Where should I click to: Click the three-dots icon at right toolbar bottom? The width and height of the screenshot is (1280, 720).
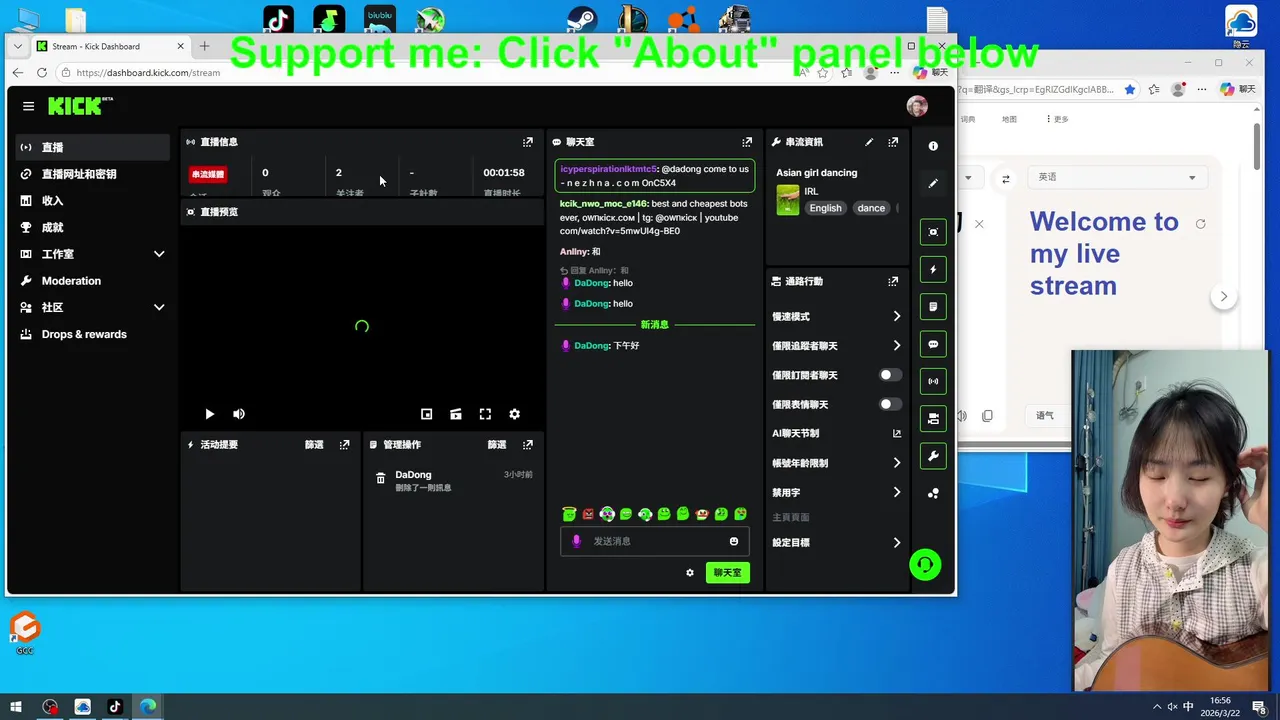933,493
